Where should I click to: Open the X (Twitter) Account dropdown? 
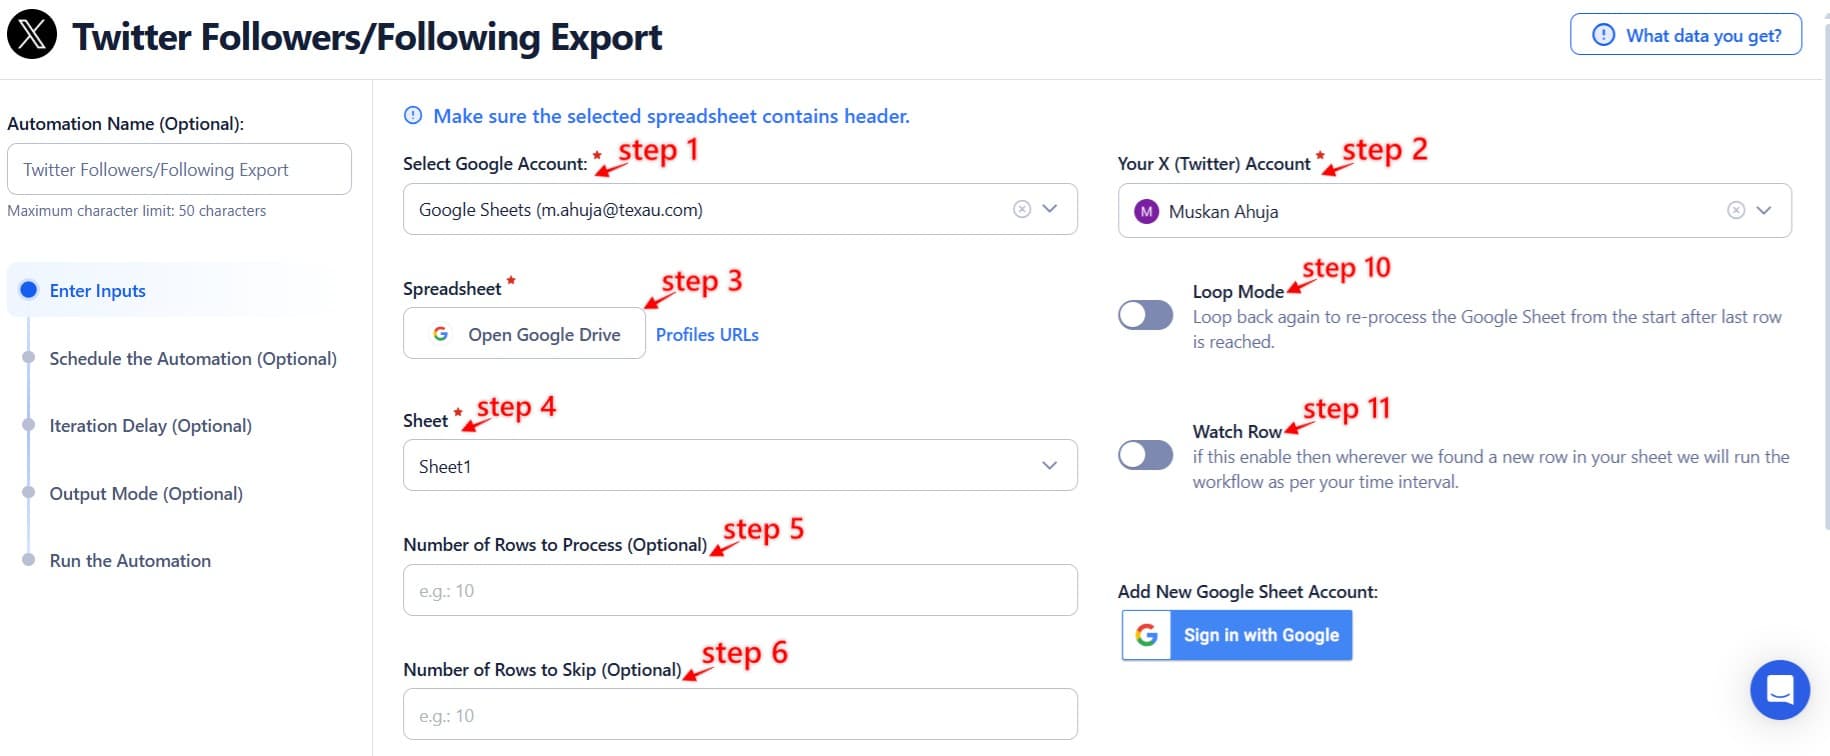pos(1763,211)
